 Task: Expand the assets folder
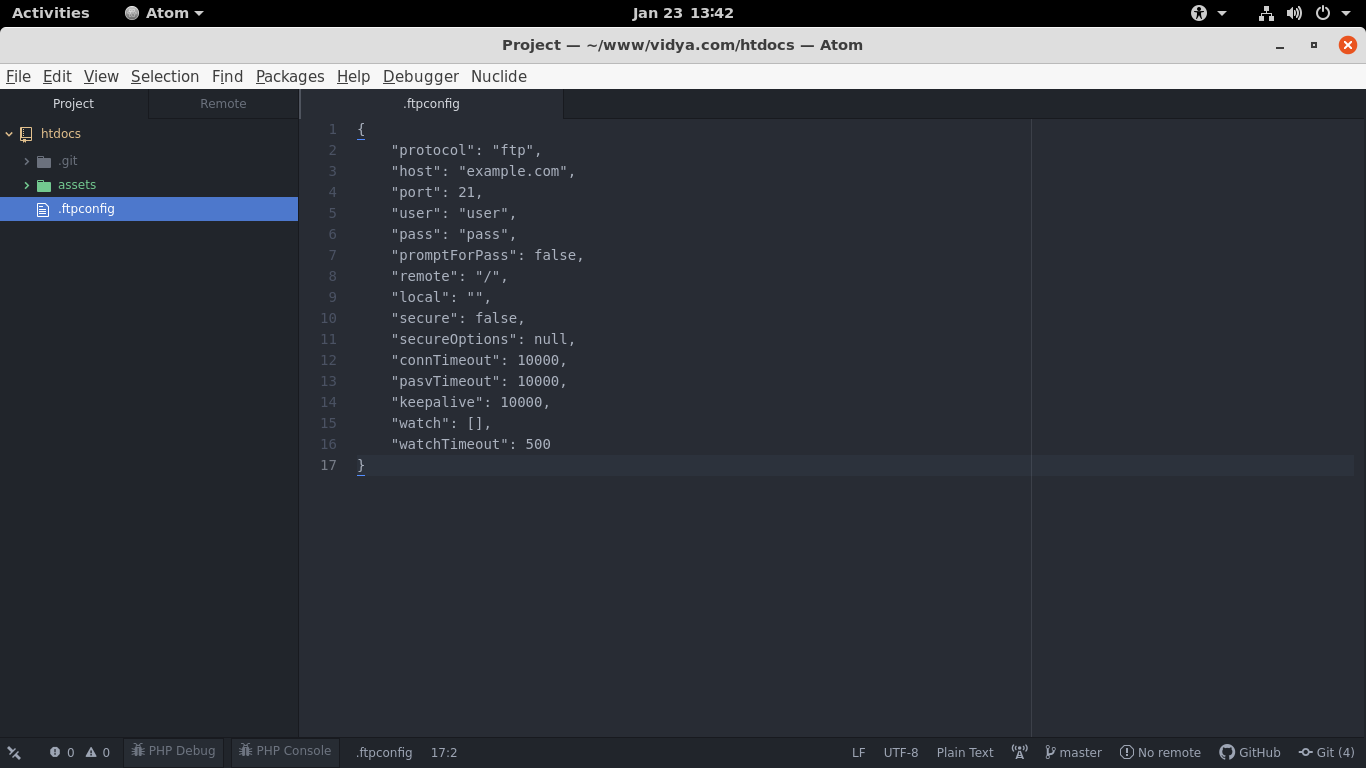27,185
